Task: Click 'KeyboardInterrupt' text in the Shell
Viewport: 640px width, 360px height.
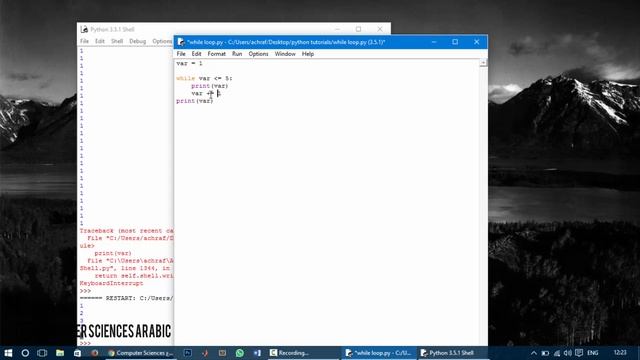Action: click(x=111, y=283)
